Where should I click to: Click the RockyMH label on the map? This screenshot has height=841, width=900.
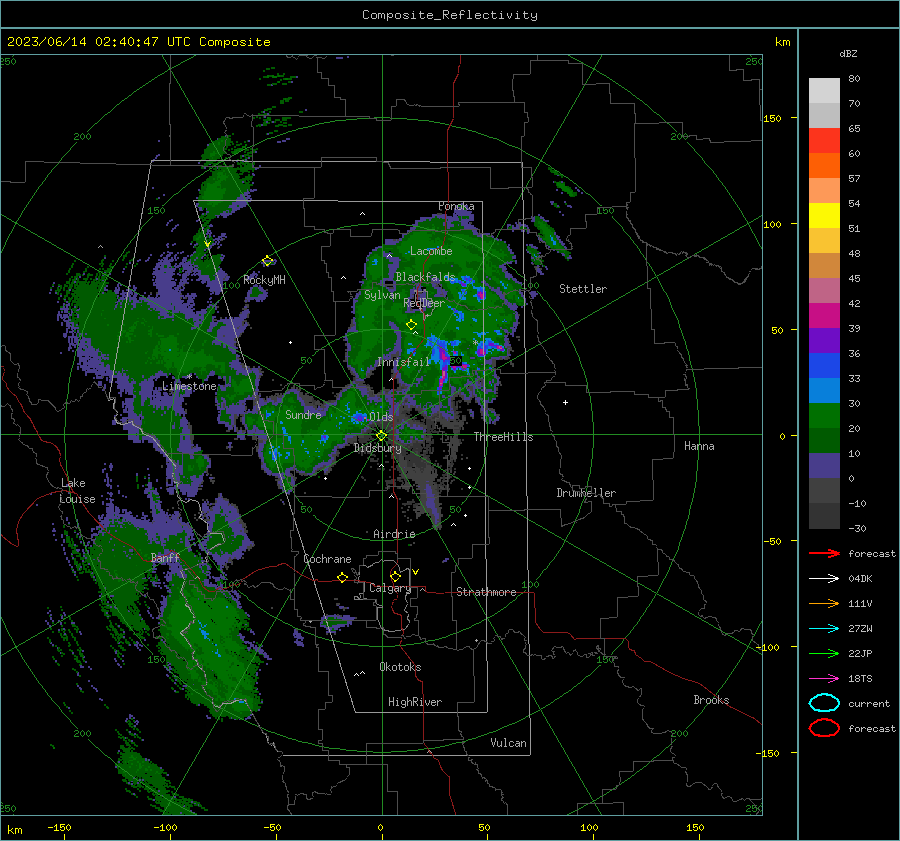point(264,280)
